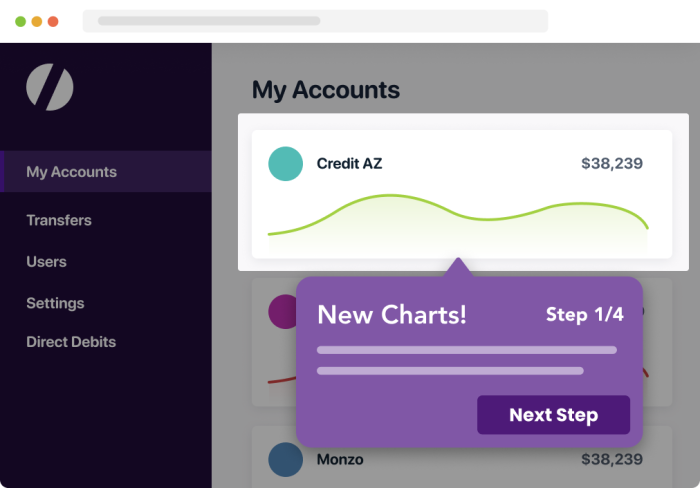Click the green window control dot
The width and height of the screenshot is (700, 488).
(x=21, y=21)
